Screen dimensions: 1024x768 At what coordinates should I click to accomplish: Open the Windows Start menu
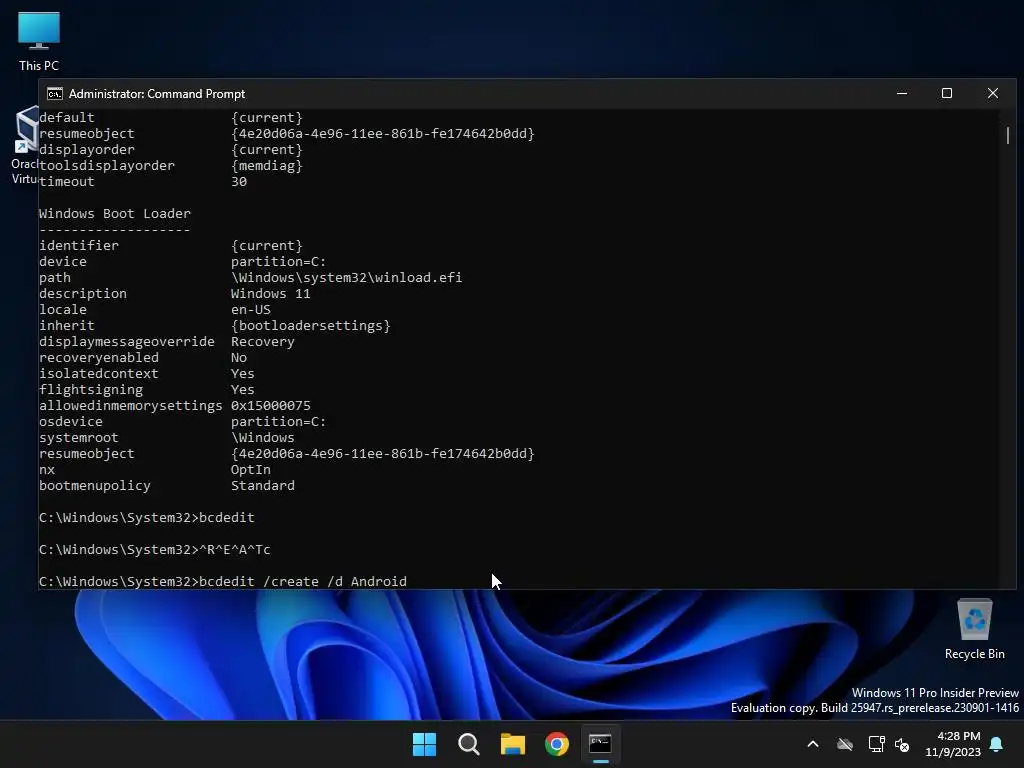424,744
